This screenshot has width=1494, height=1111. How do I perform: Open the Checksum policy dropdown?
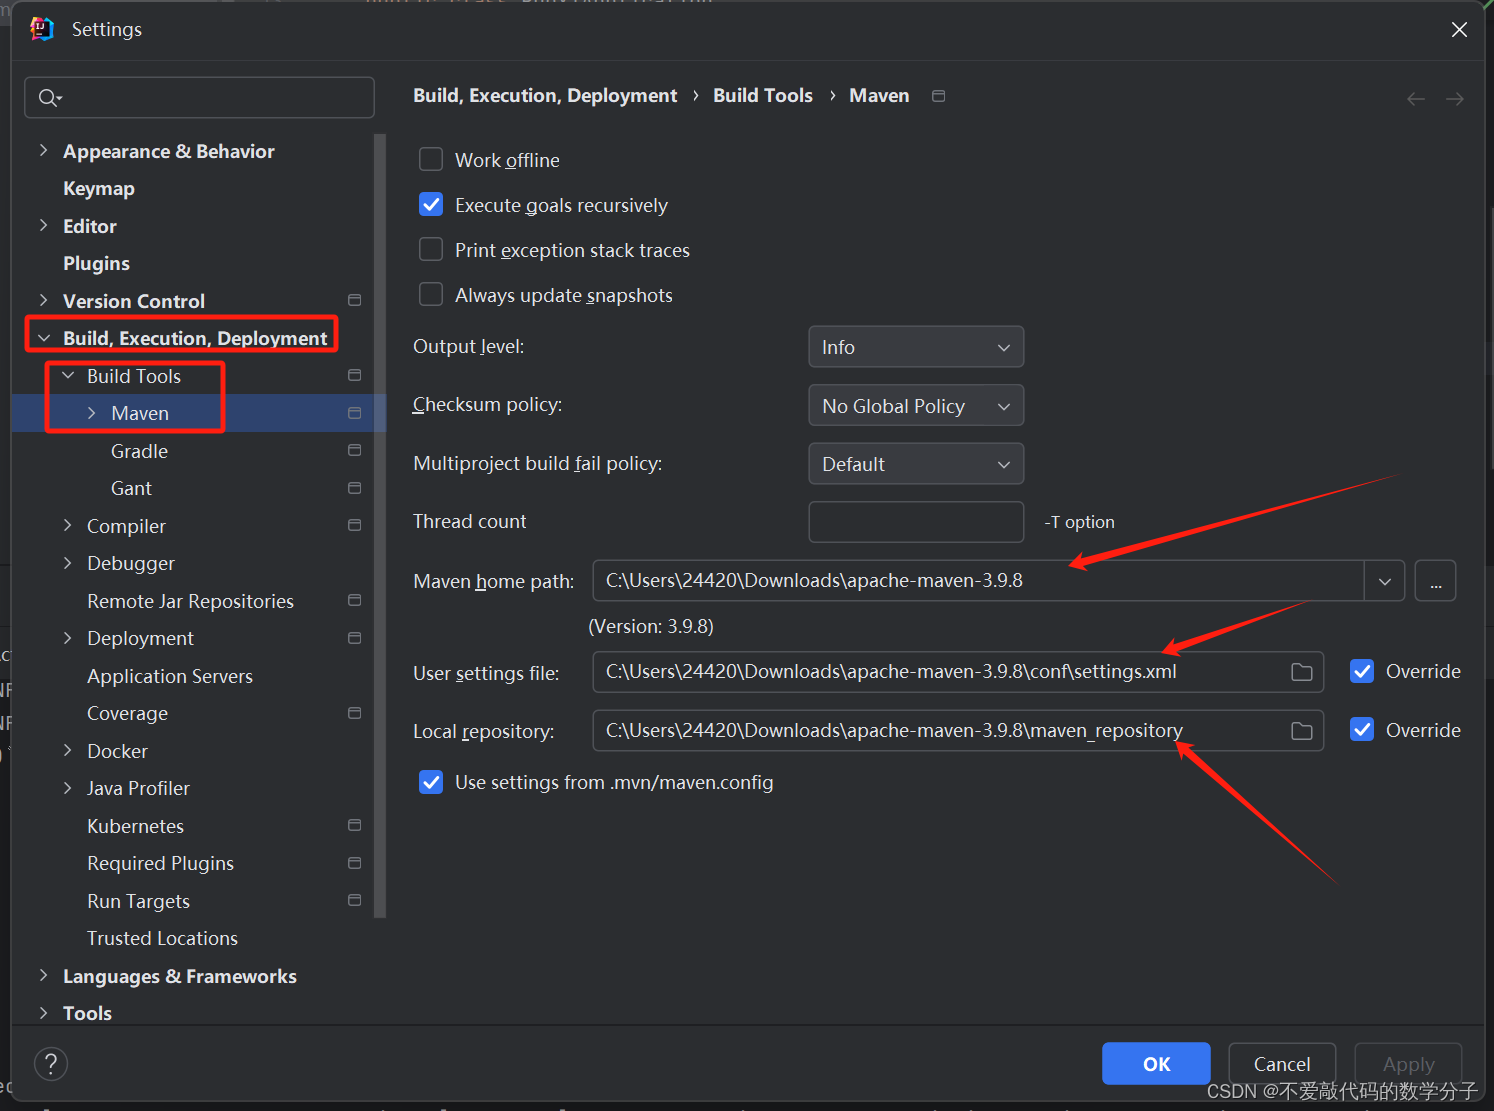[916, 405]
